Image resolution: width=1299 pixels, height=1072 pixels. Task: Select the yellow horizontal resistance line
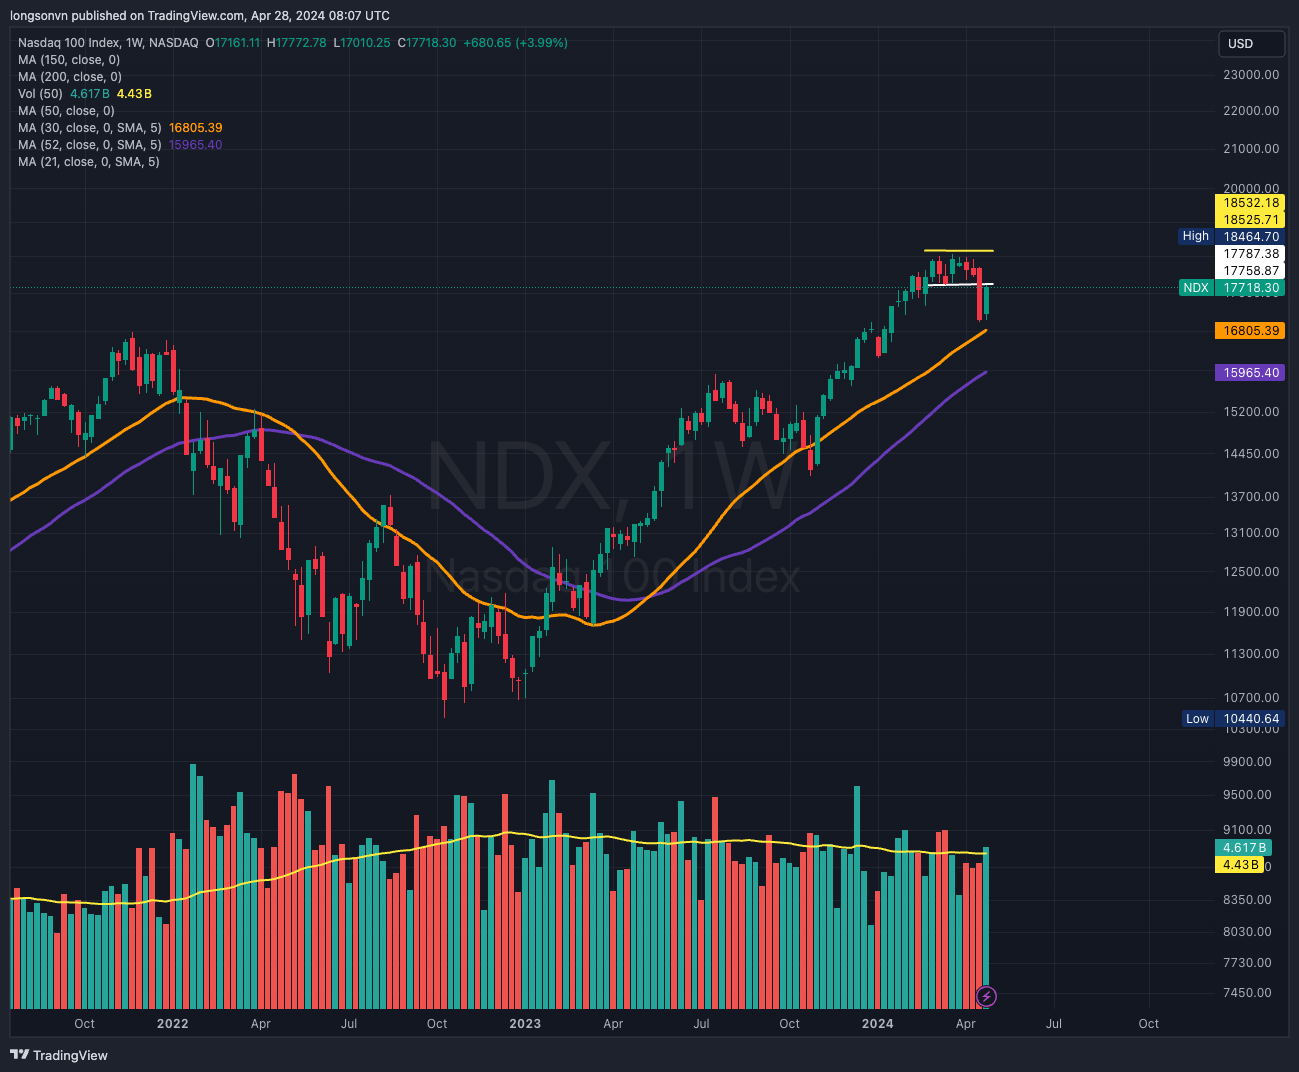958,250
